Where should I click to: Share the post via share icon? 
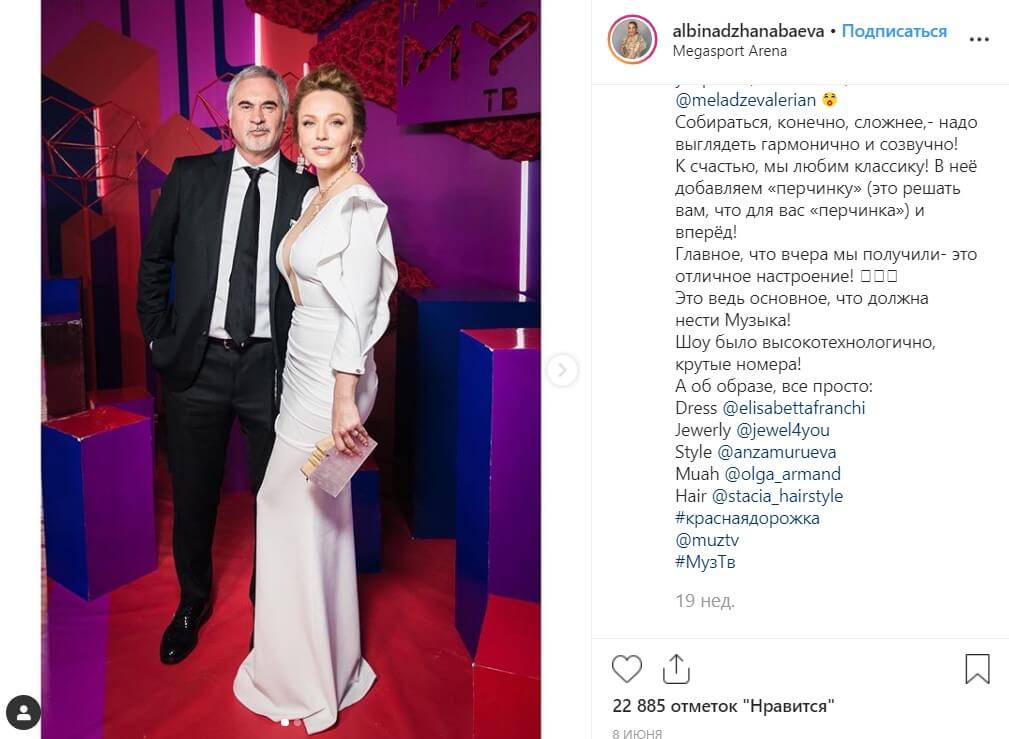[676, 669]
